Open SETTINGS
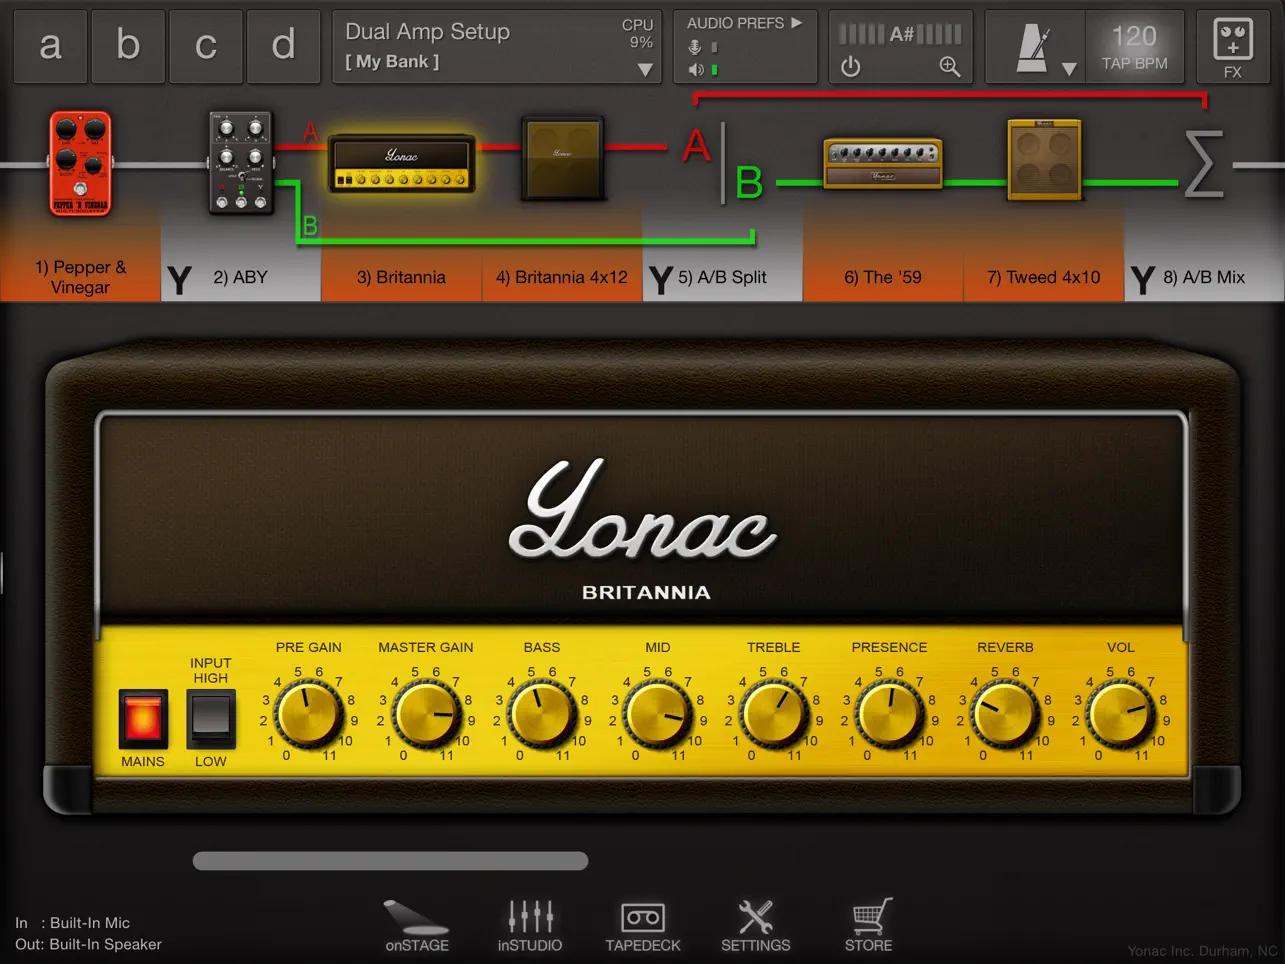Image resolution: width=1285 pixels, height=964 pixels. pos(756,925)
